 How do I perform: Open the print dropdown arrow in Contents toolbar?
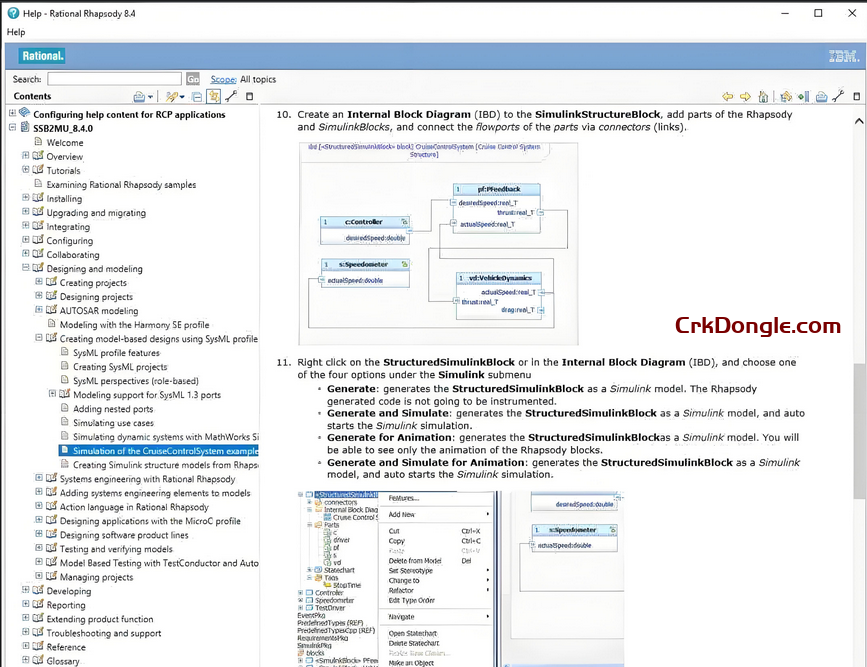150,96
